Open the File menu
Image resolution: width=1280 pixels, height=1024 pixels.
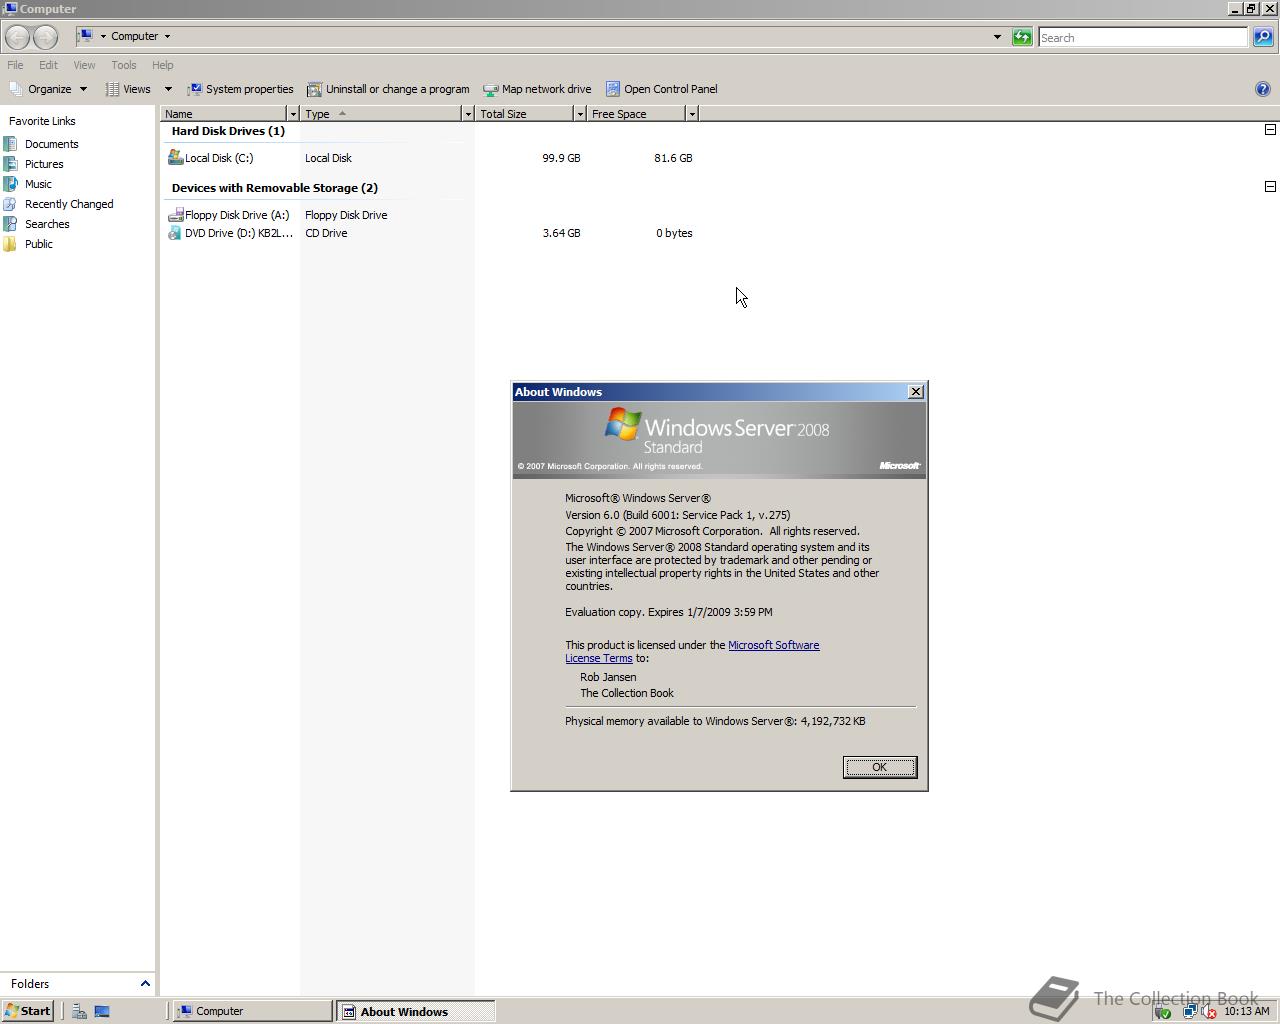coord(15,65)
